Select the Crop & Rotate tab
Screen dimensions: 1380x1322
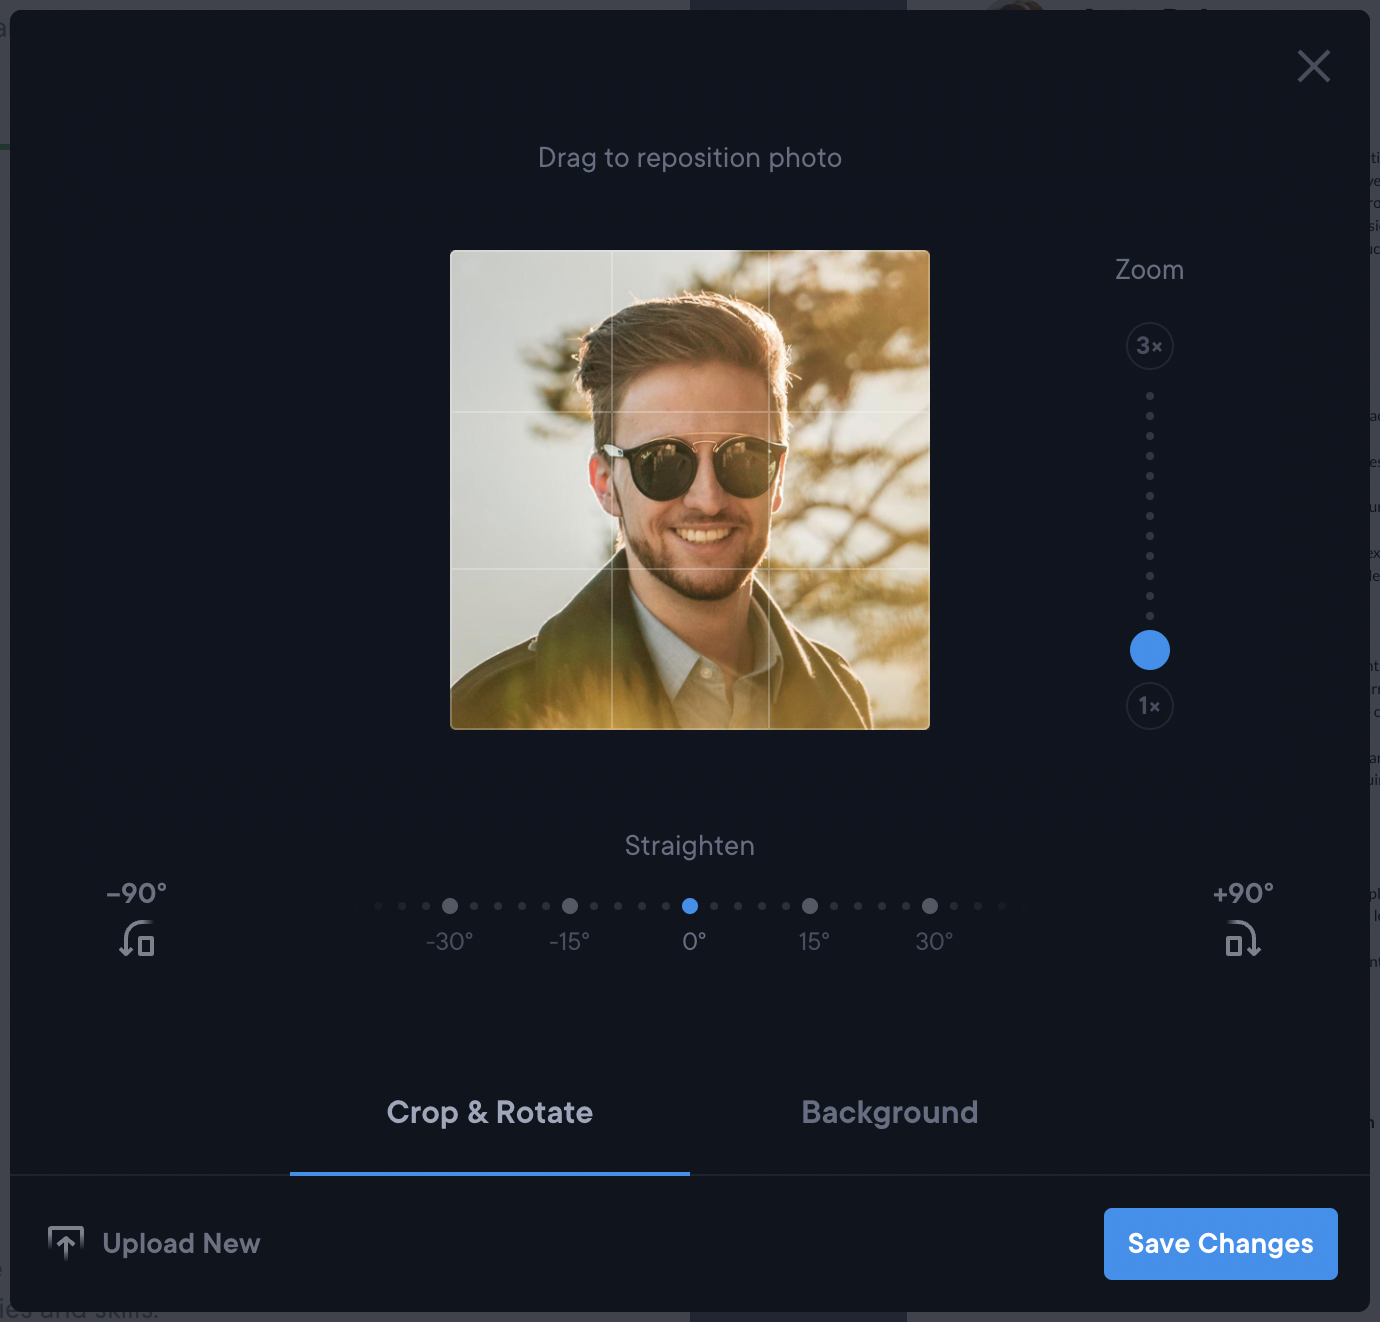490,1112
